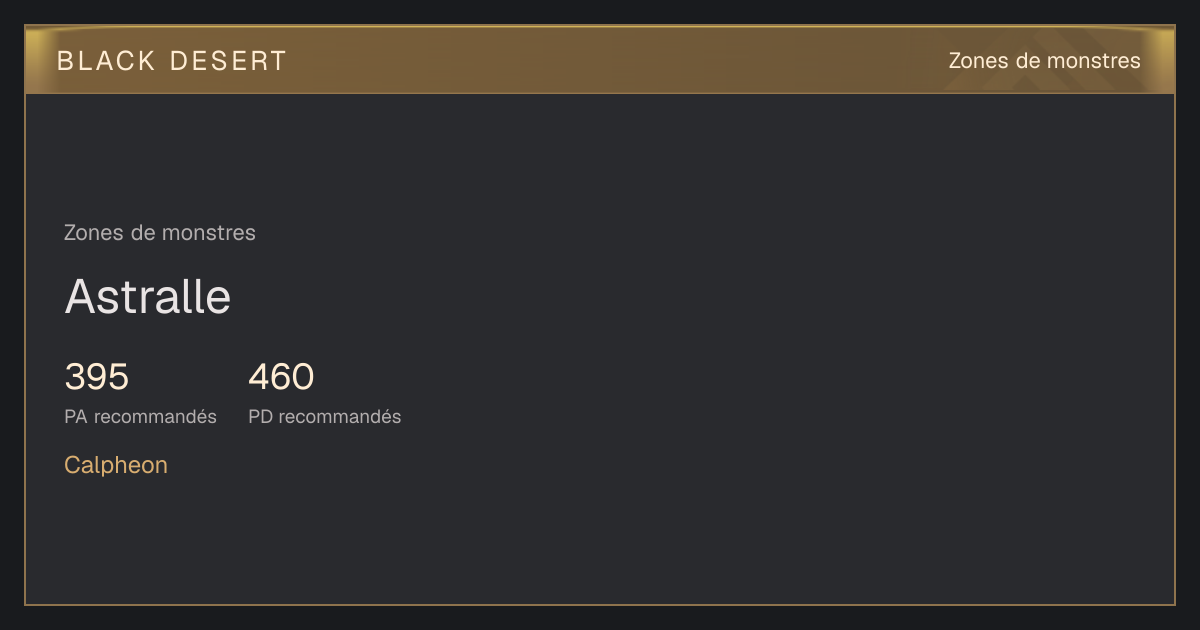Click the Astralle zone title
The width and height of the screenshot is (1200, 630).
point(148,297)
